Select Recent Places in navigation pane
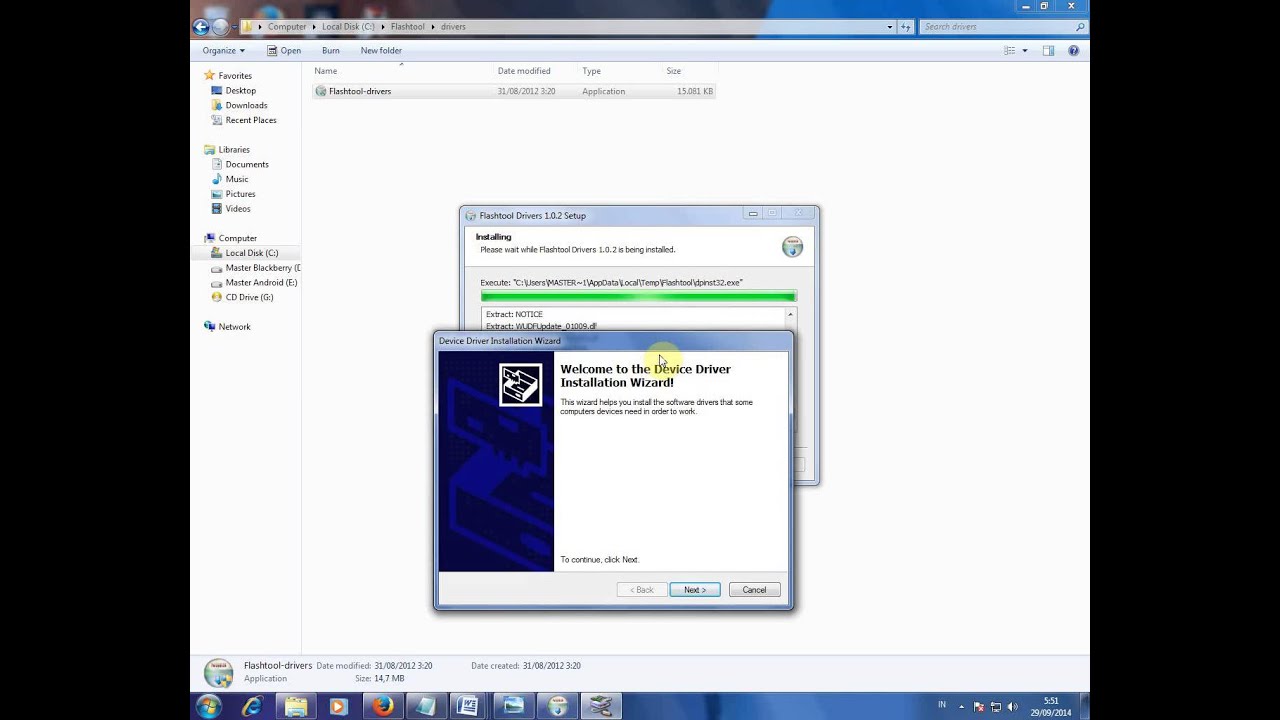 point(250,120)
